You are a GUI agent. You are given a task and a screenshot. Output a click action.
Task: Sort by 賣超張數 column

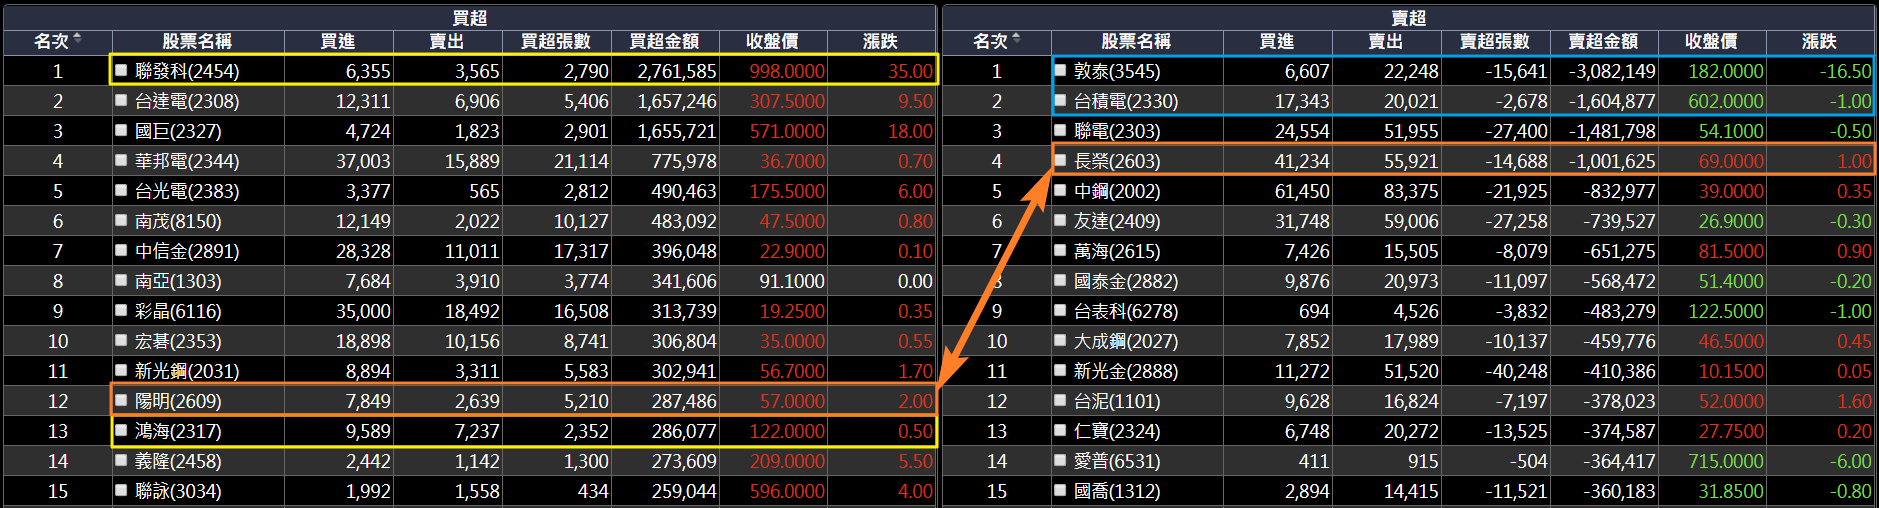[x=1495, y=41]
